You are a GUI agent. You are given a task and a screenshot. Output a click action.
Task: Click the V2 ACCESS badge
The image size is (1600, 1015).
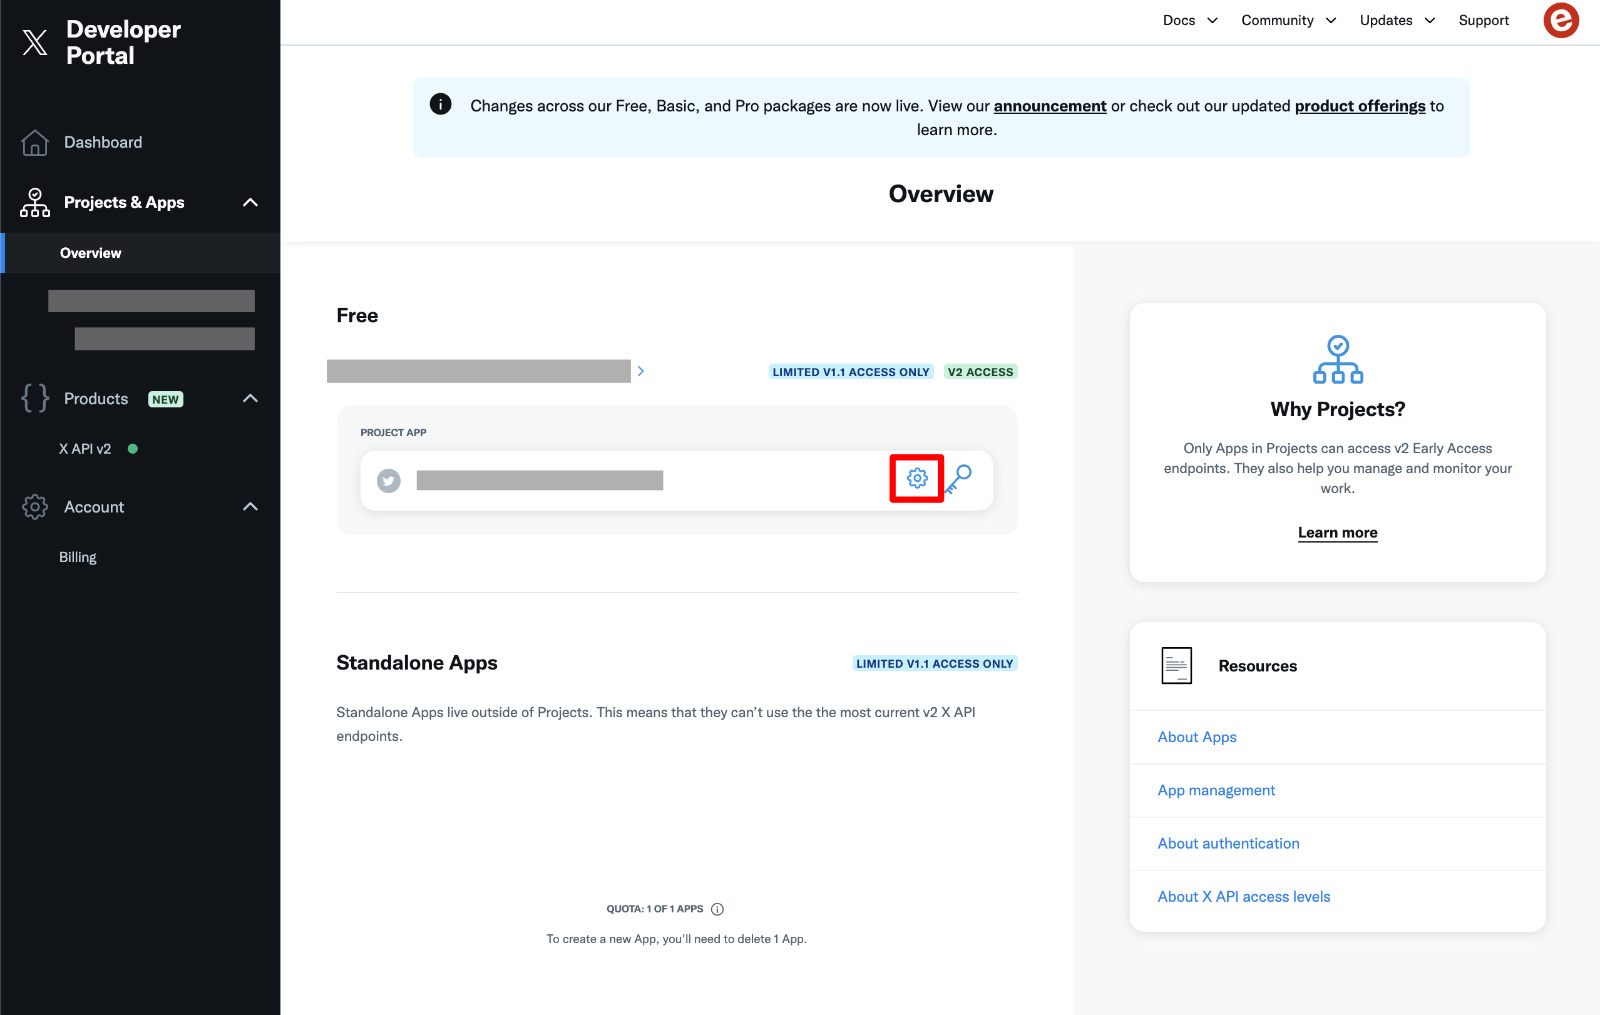(x=981, y=372)
